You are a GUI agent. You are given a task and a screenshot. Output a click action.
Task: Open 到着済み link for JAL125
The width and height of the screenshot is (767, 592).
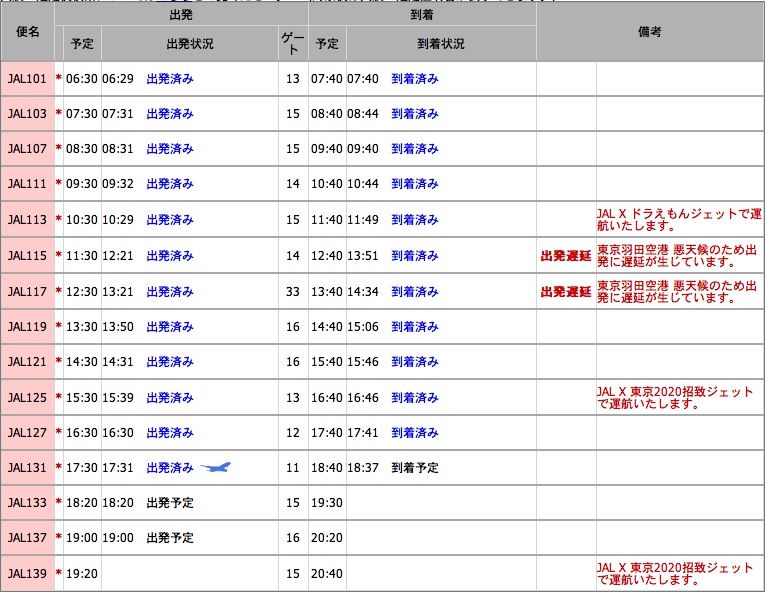(415, 398)
